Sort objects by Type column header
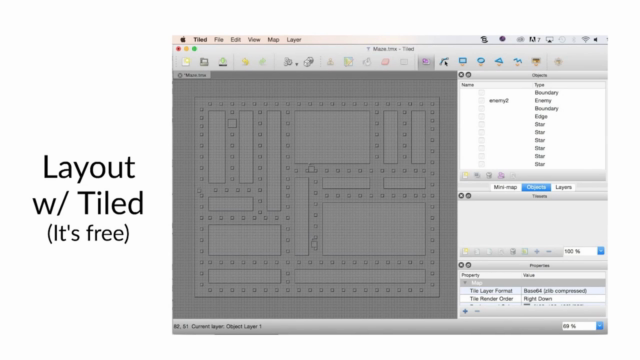 569,85
